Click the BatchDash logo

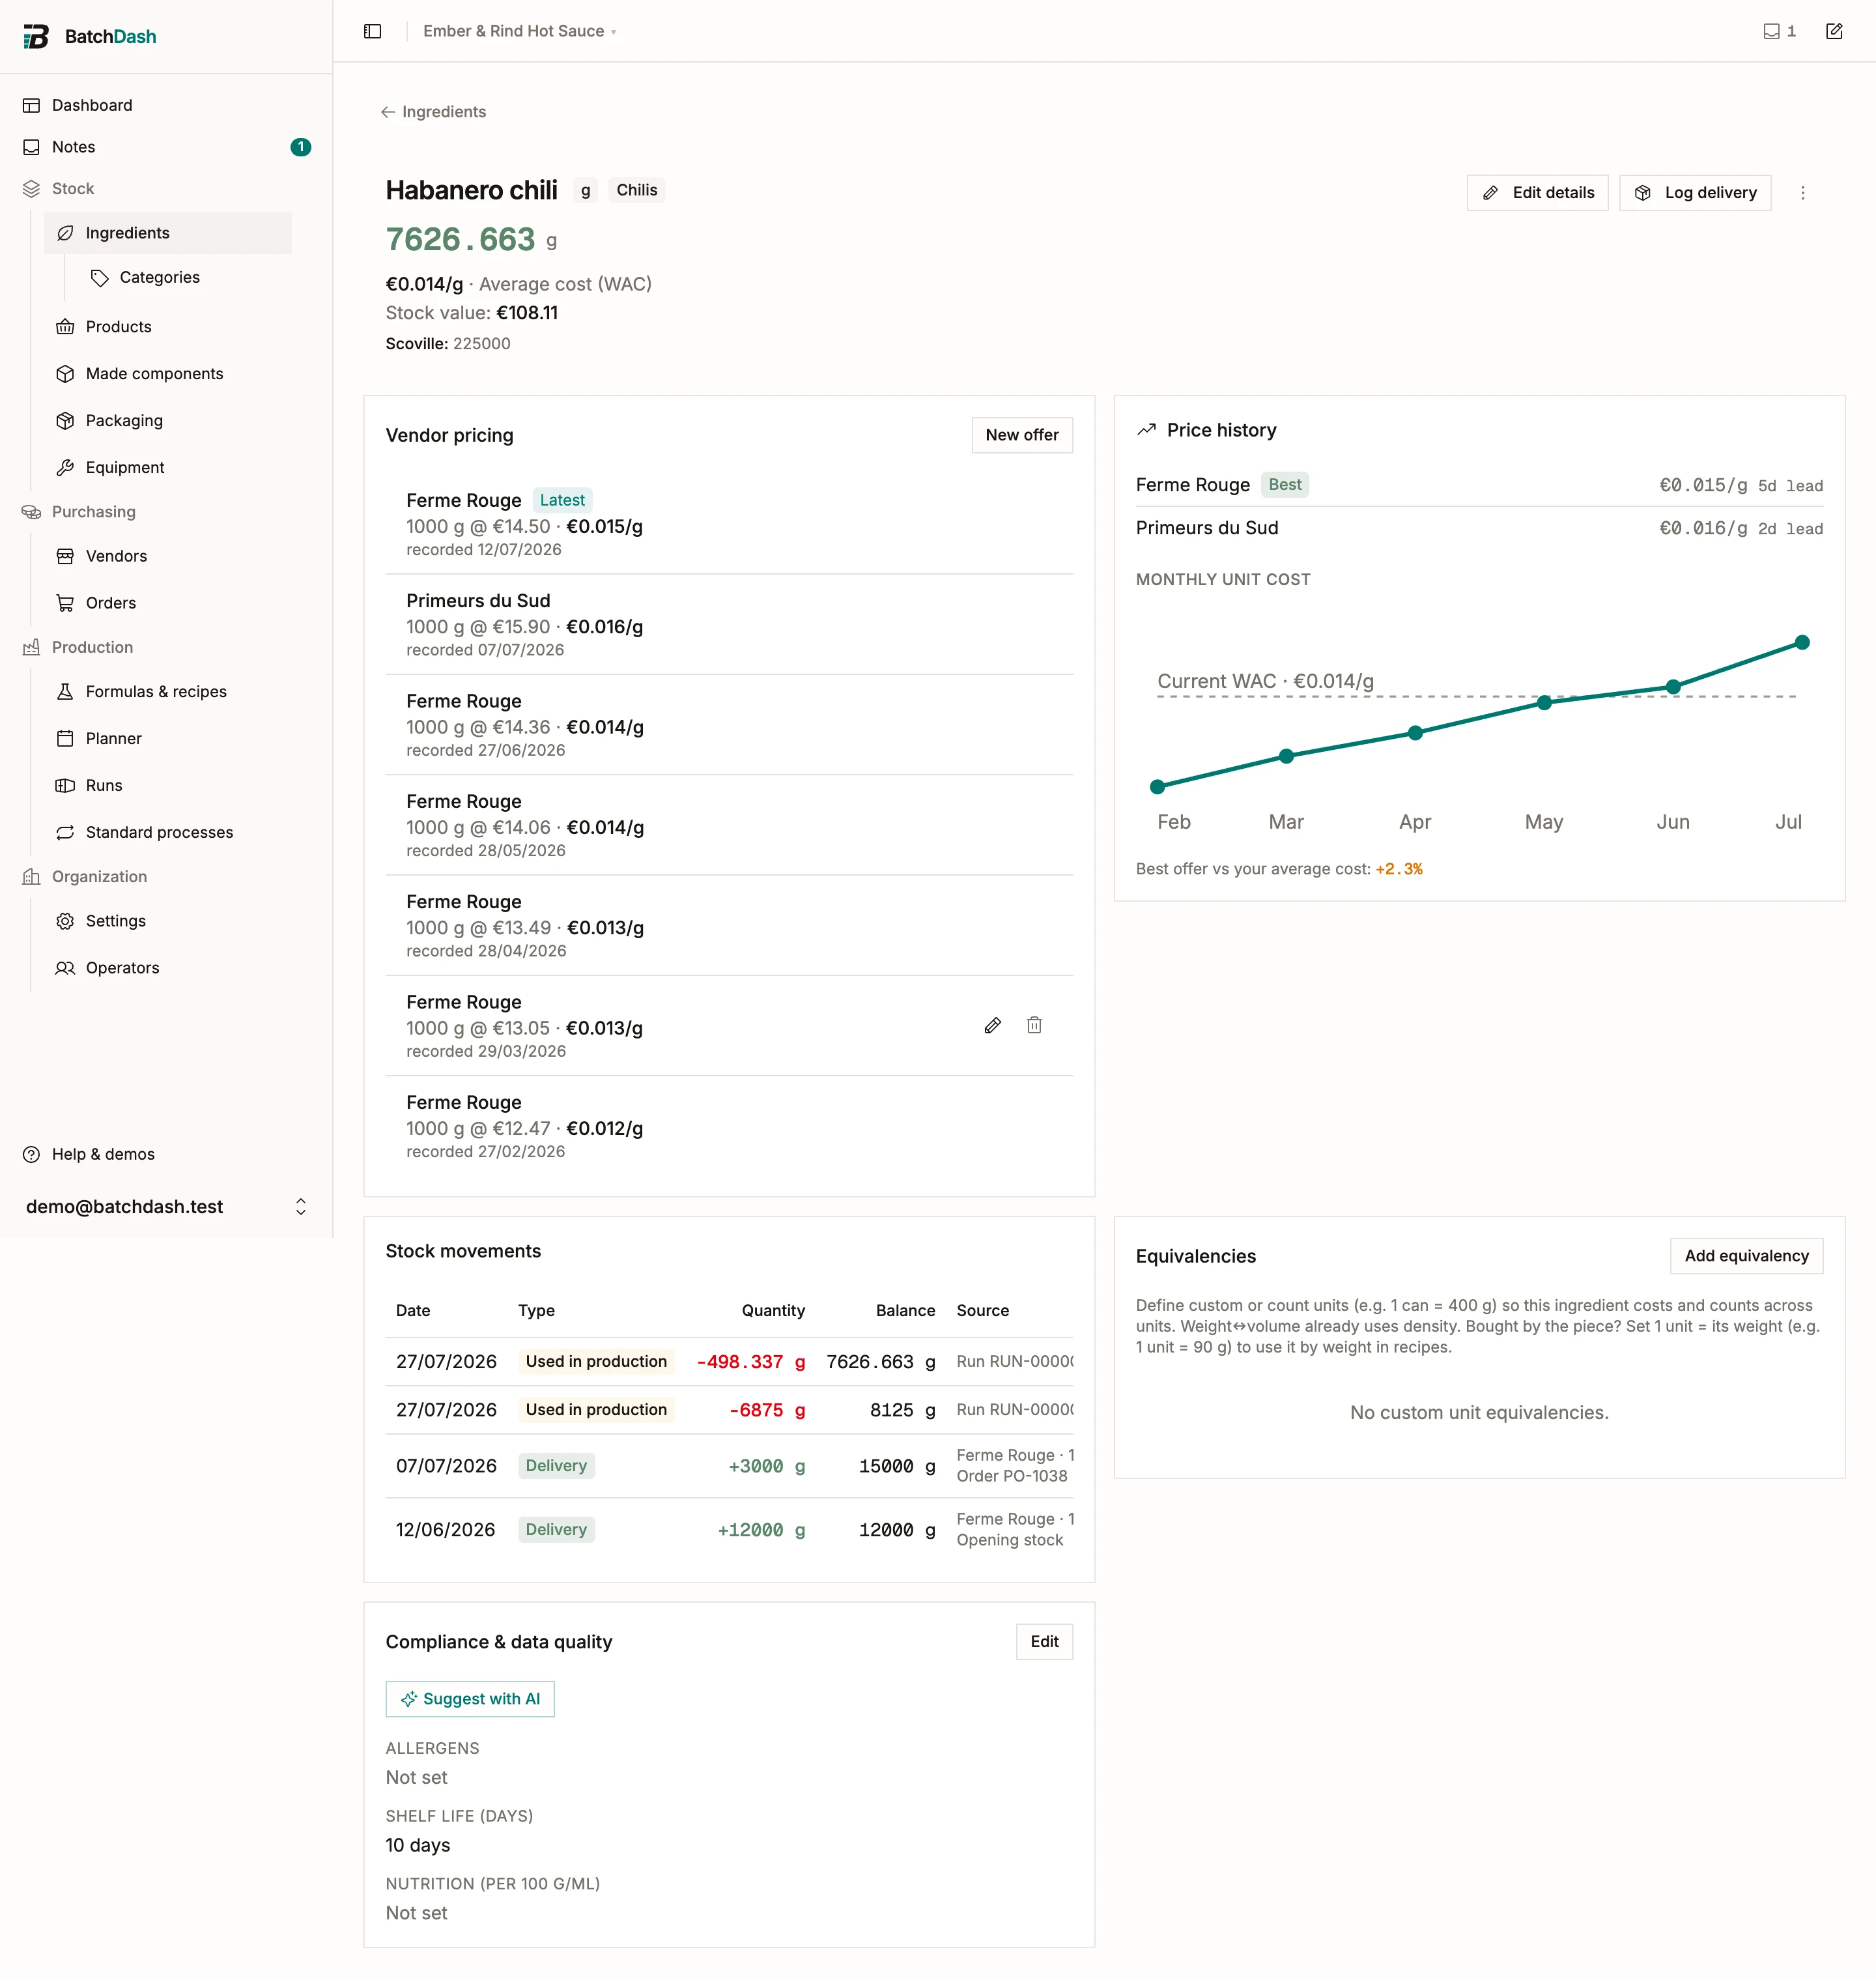(90, 36)
